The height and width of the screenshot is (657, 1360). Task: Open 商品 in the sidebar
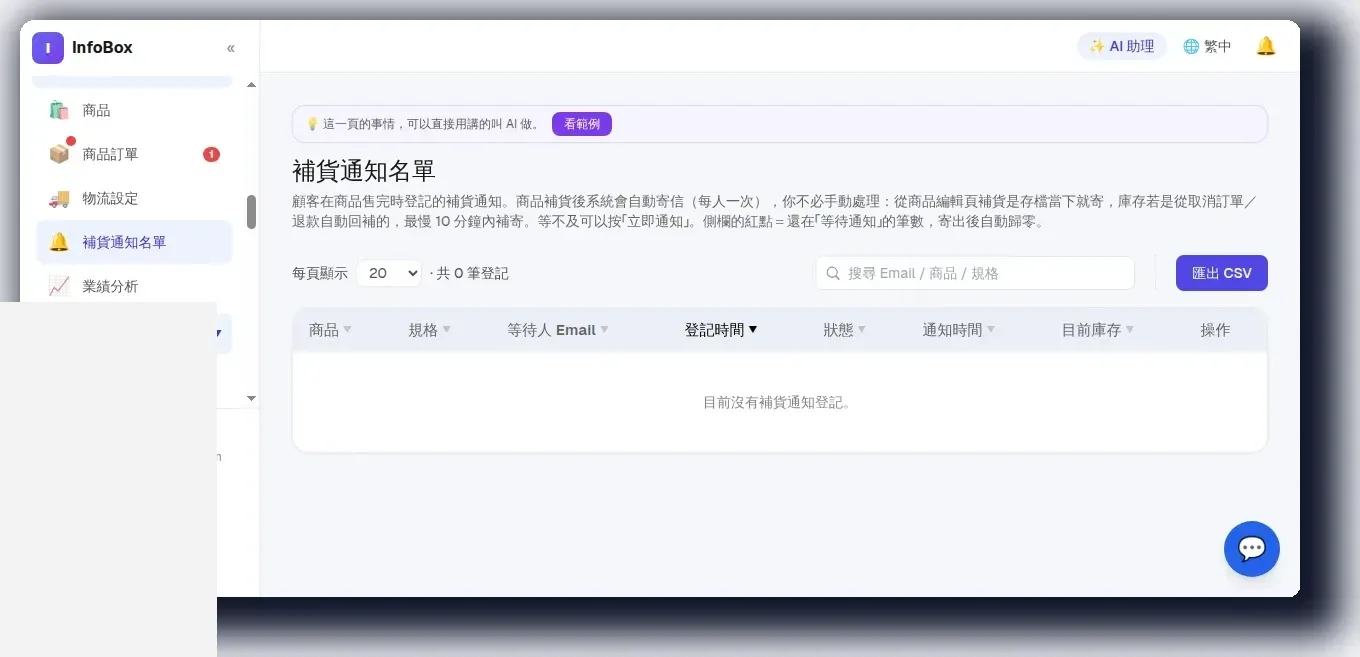tap(134, 110)
